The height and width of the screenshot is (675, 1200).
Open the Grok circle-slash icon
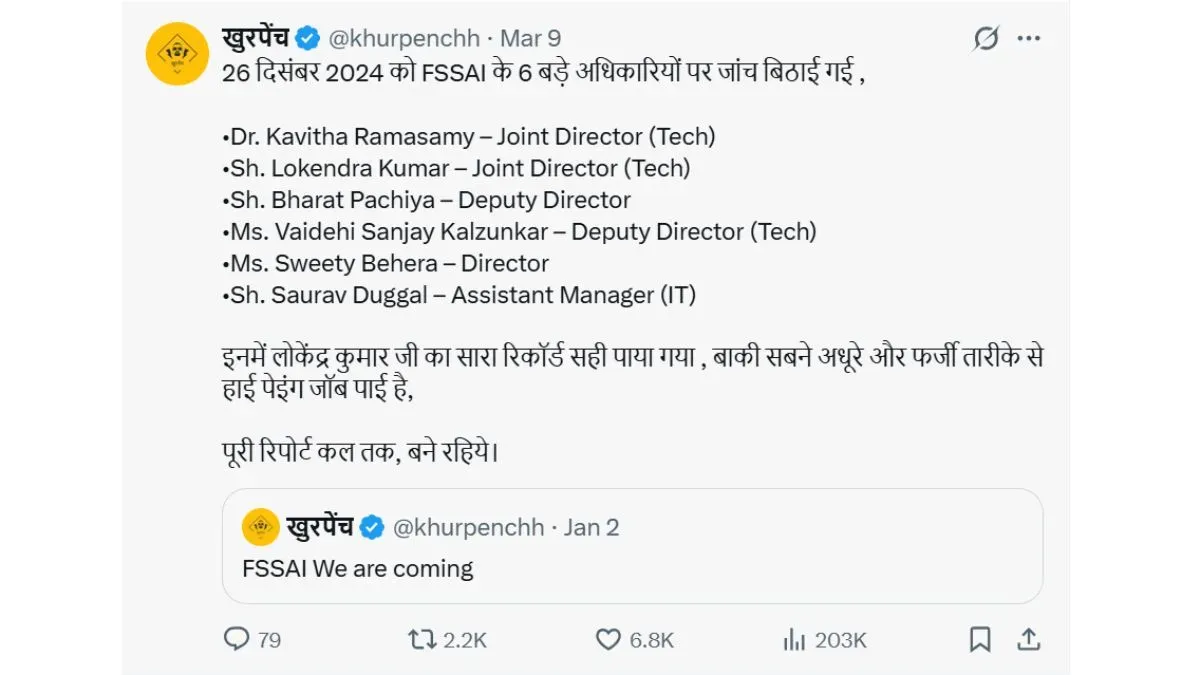pyautogui.click(x=985, y=39)
